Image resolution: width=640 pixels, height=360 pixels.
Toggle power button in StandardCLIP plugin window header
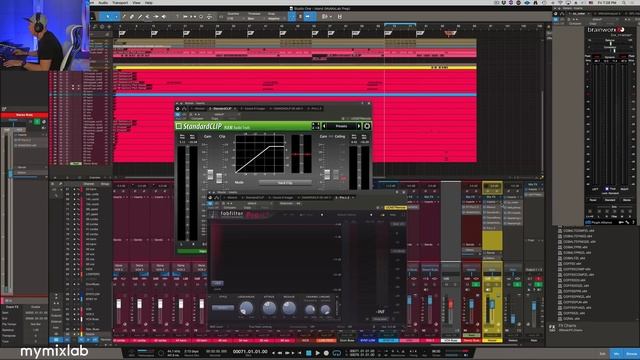(178, 109)
